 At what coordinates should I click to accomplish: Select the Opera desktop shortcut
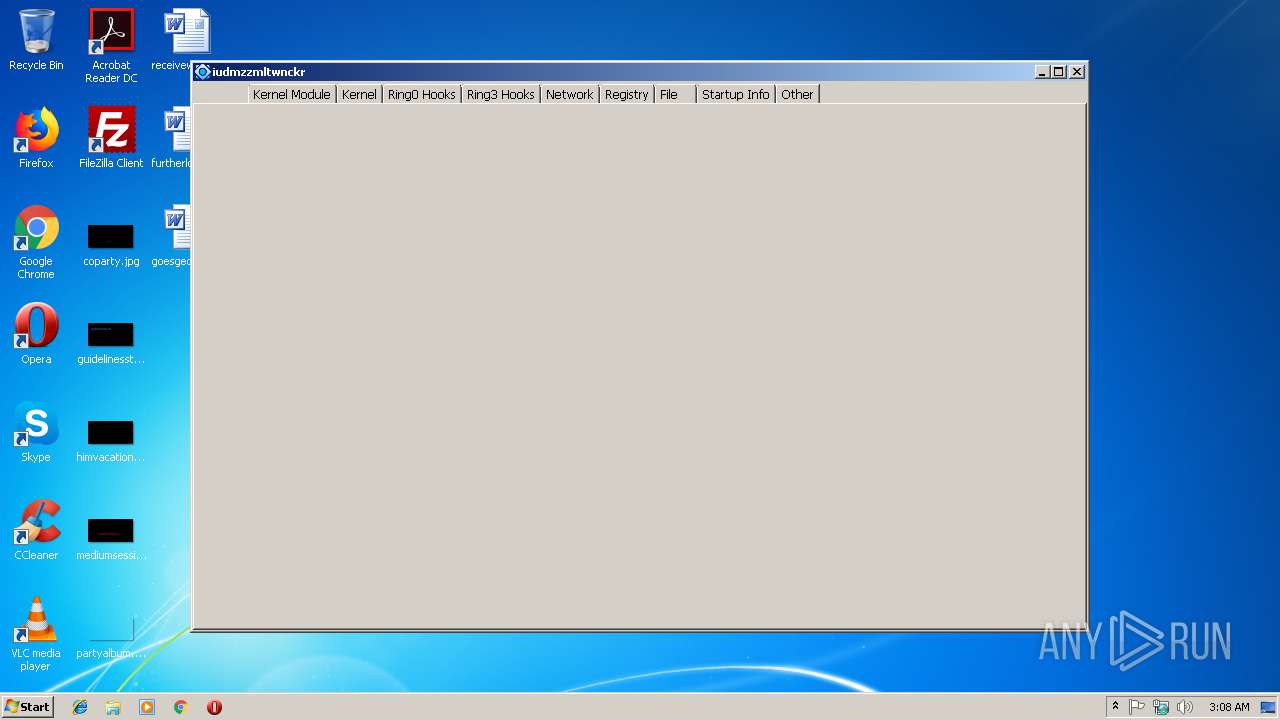[36, 334]
